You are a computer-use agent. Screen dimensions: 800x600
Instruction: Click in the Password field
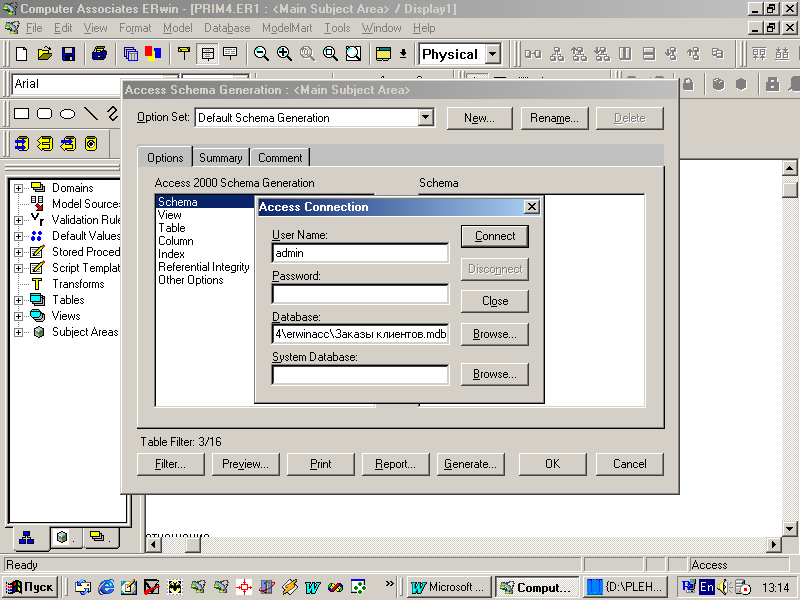(x=360, y=294)
